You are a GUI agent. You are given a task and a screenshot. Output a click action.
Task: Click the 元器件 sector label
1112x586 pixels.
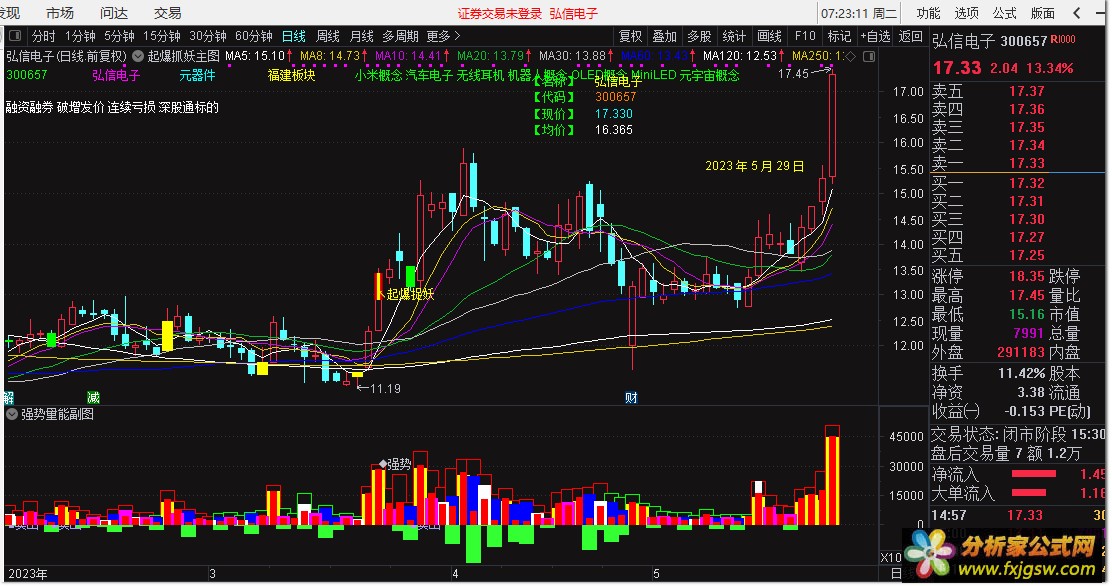(x=197, y=74)
